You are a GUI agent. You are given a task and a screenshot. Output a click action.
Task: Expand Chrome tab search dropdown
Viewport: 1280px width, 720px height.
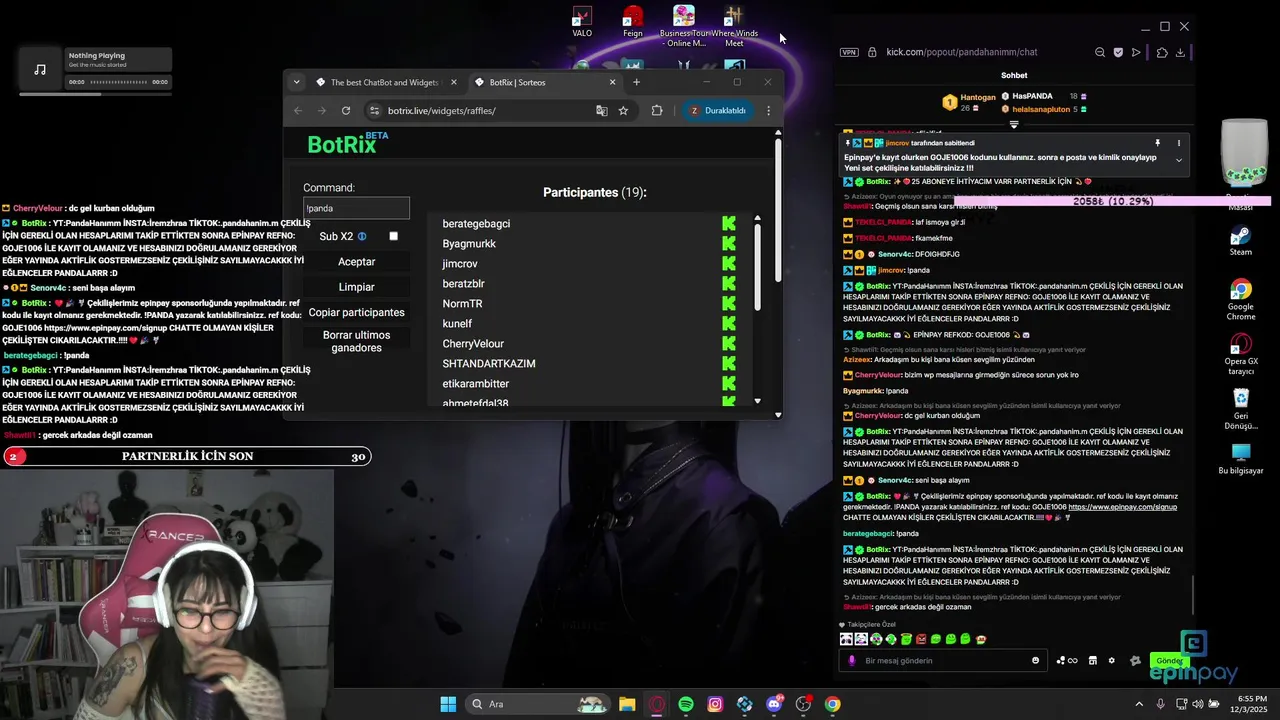point(296,82)
